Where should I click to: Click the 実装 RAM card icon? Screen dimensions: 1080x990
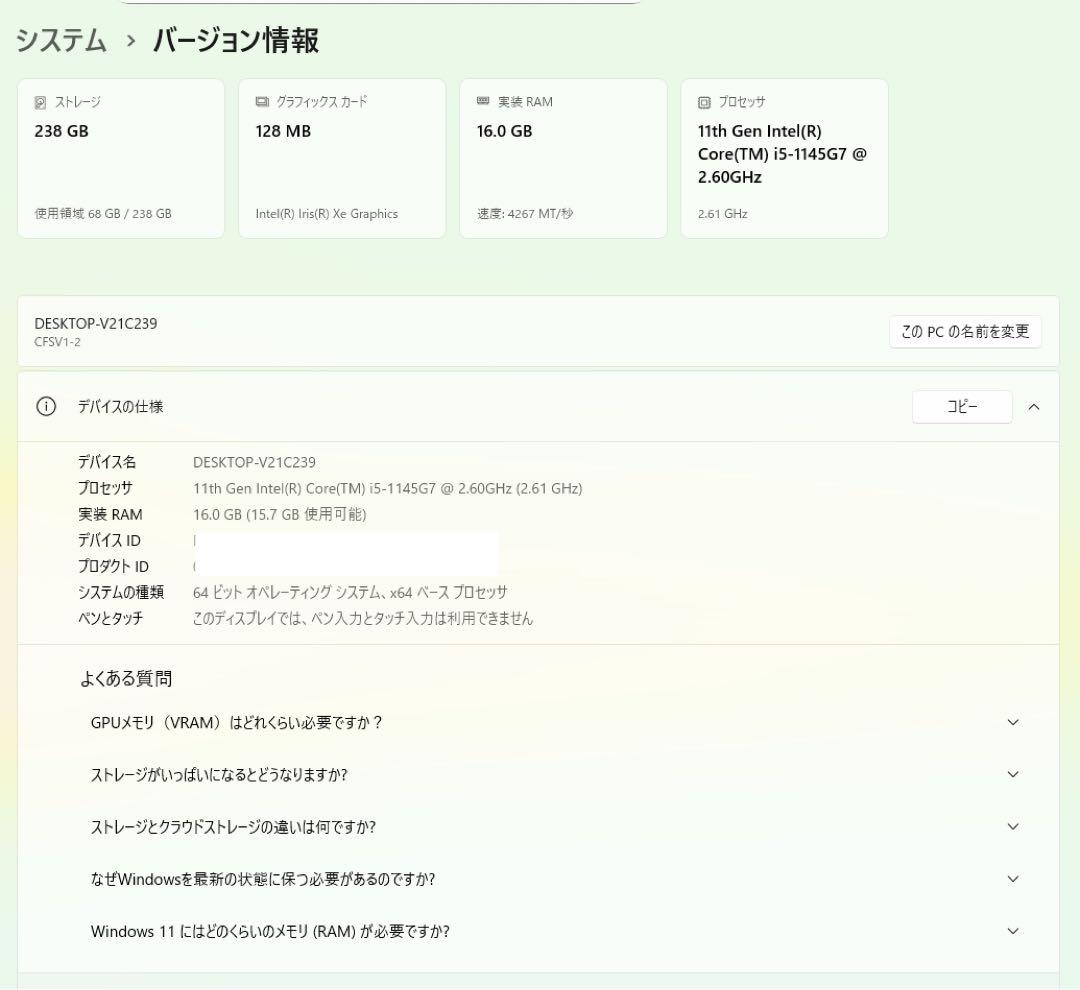tap(483, 101)
